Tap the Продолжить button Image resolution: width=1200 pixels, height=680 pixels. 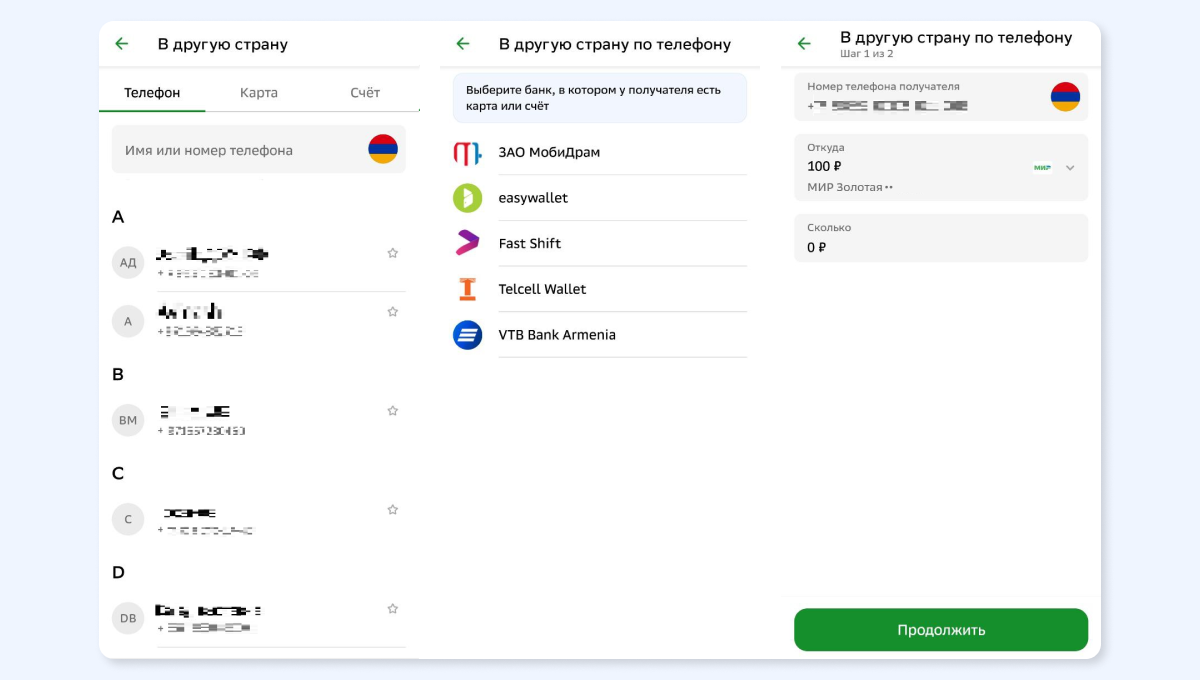[x=941, y=630]
